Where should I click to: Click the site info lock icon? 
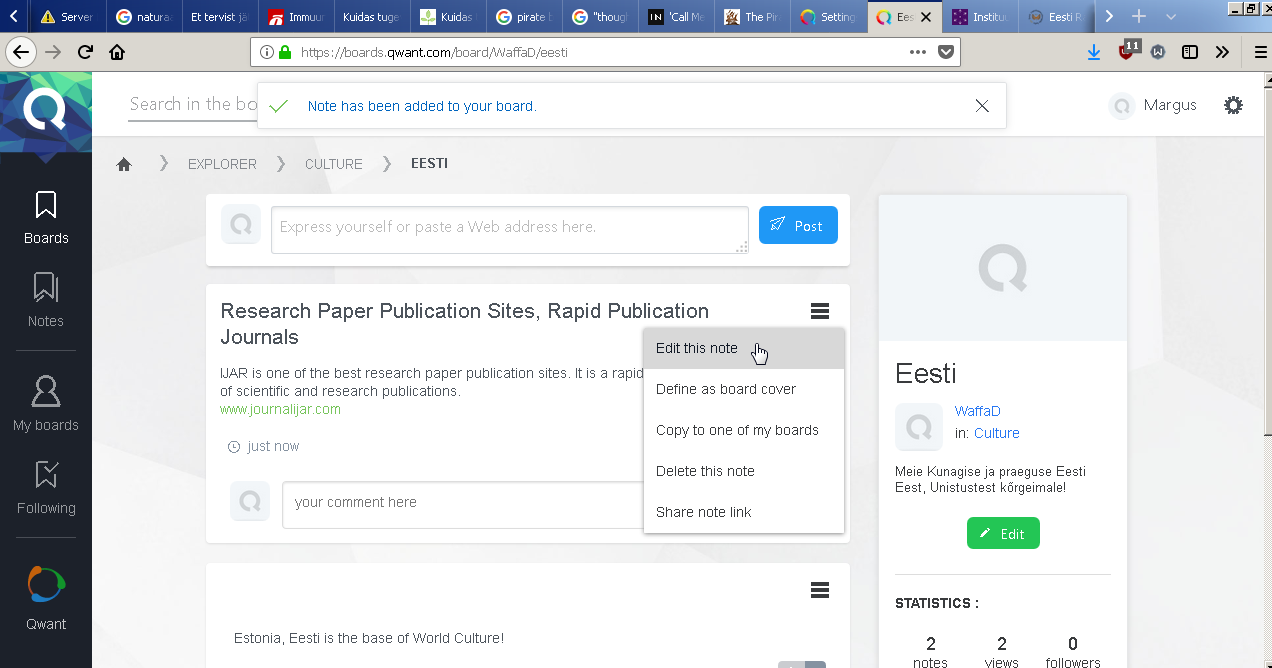pyautogui.click(x=285, y=52)
